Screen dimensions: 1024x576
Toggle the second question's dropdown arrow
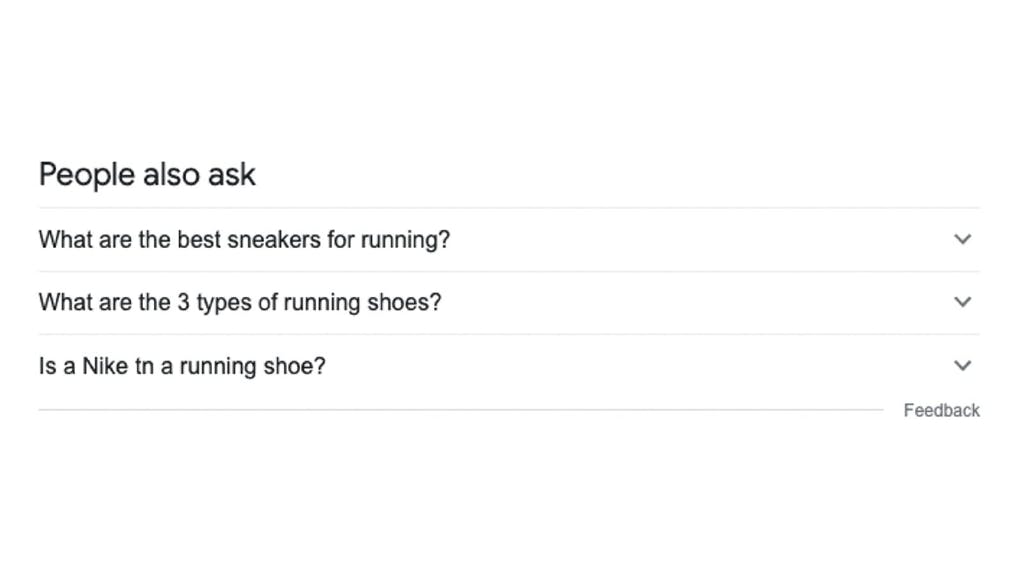tap(963, 302)
